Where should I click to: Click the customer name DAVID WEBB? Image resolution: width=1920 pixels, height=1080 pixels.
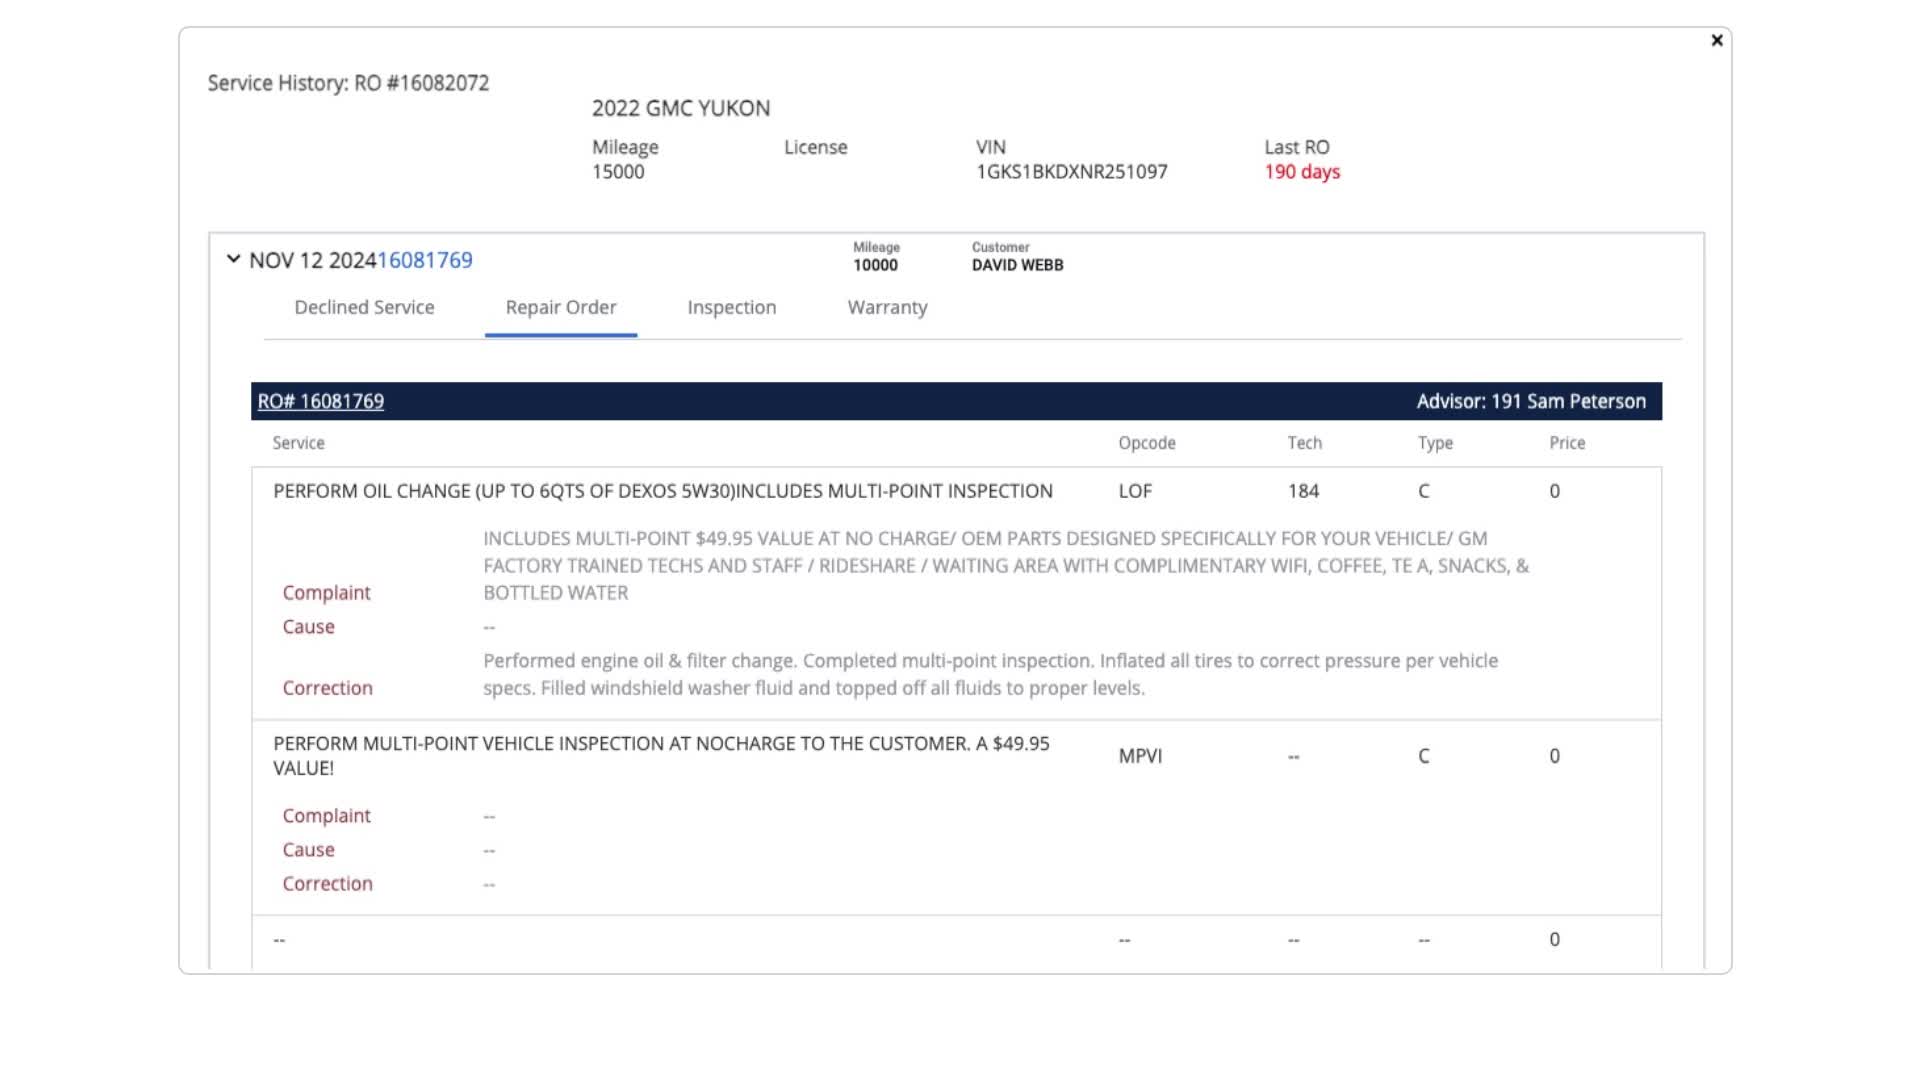click(x=1017, y=265)
